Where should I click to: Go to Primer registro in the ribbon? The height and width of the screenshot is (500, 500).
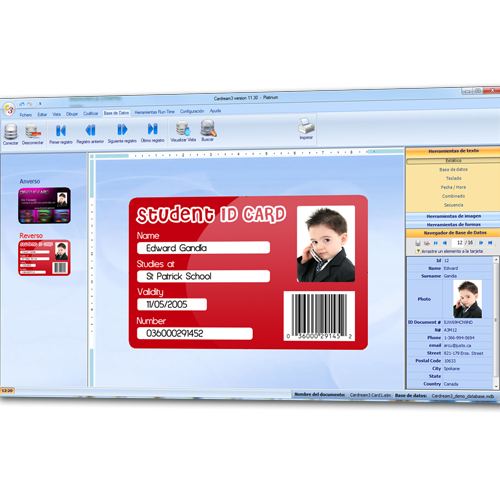(x=61, y=134)
